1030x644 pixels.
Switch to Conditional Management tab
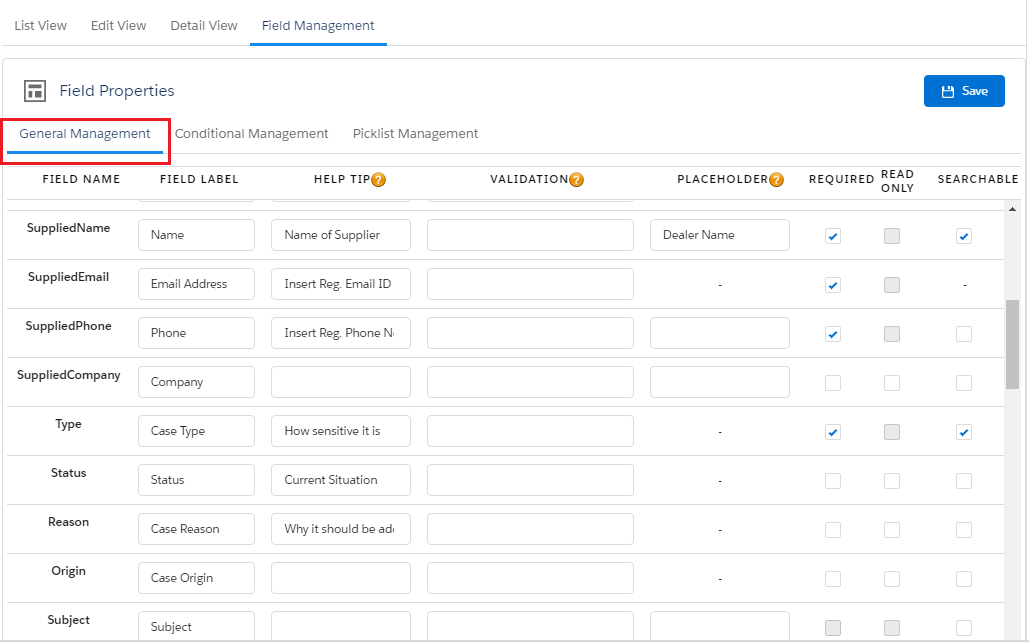[x=251, y=134]
